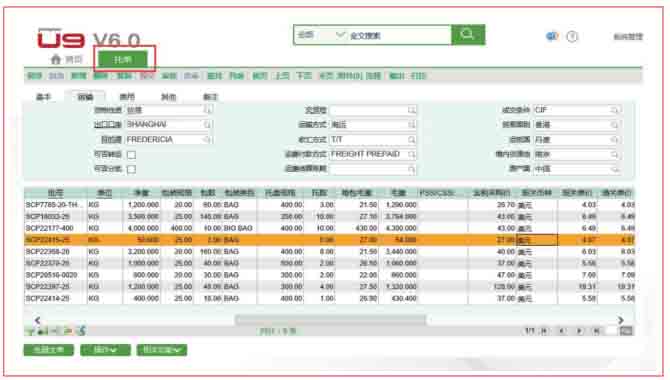670x380 pixels.
Task: Click the blue icon left of help
Action: (x=552, y=36)
